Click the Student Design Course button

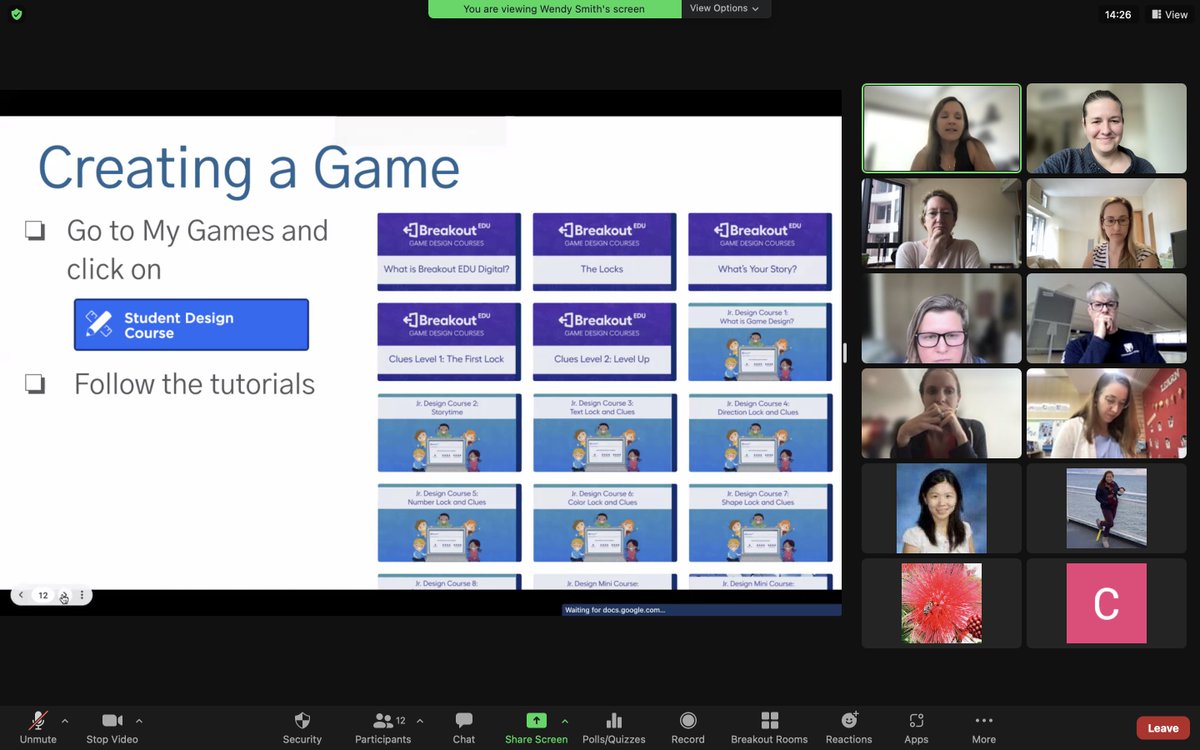(191, 325)
